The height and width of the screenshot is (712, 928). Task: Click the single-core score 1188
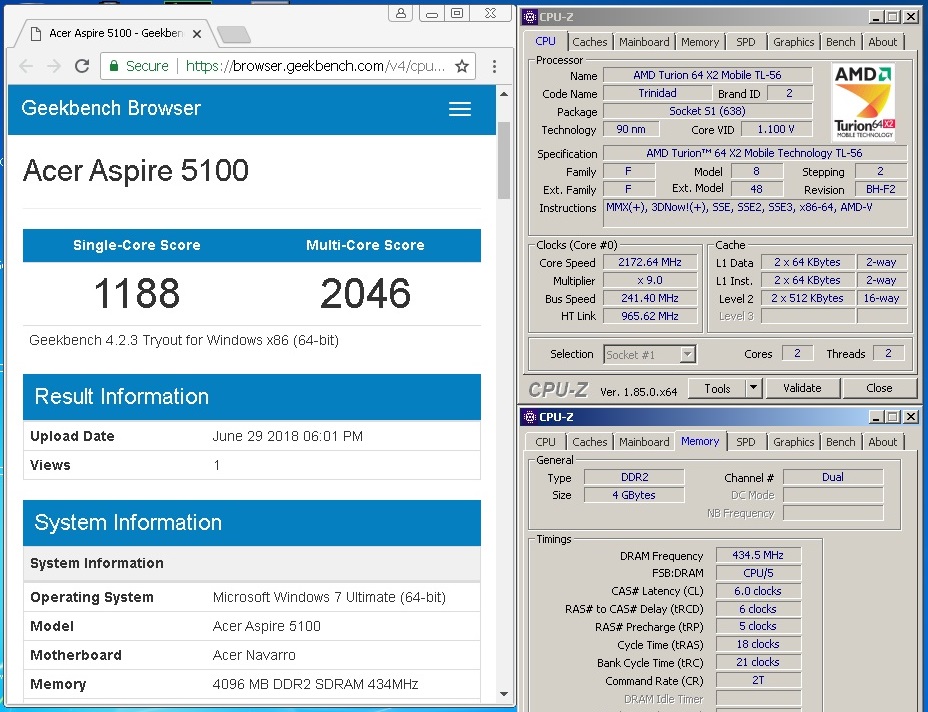pos(137,294)
